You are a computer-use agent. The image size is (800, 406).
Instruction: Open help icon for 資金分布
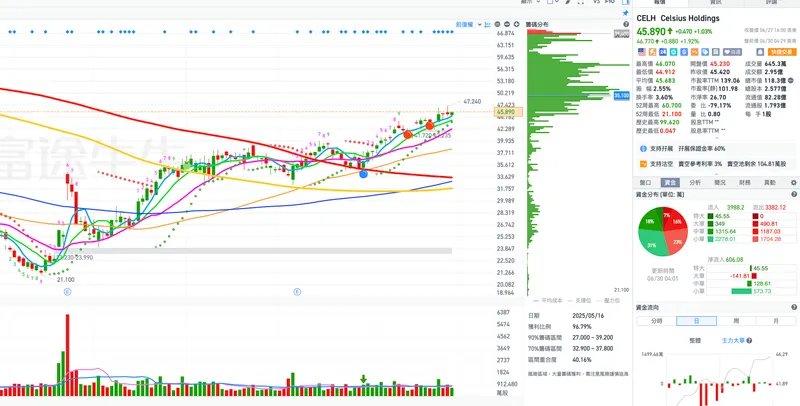(x=794, y=194)
